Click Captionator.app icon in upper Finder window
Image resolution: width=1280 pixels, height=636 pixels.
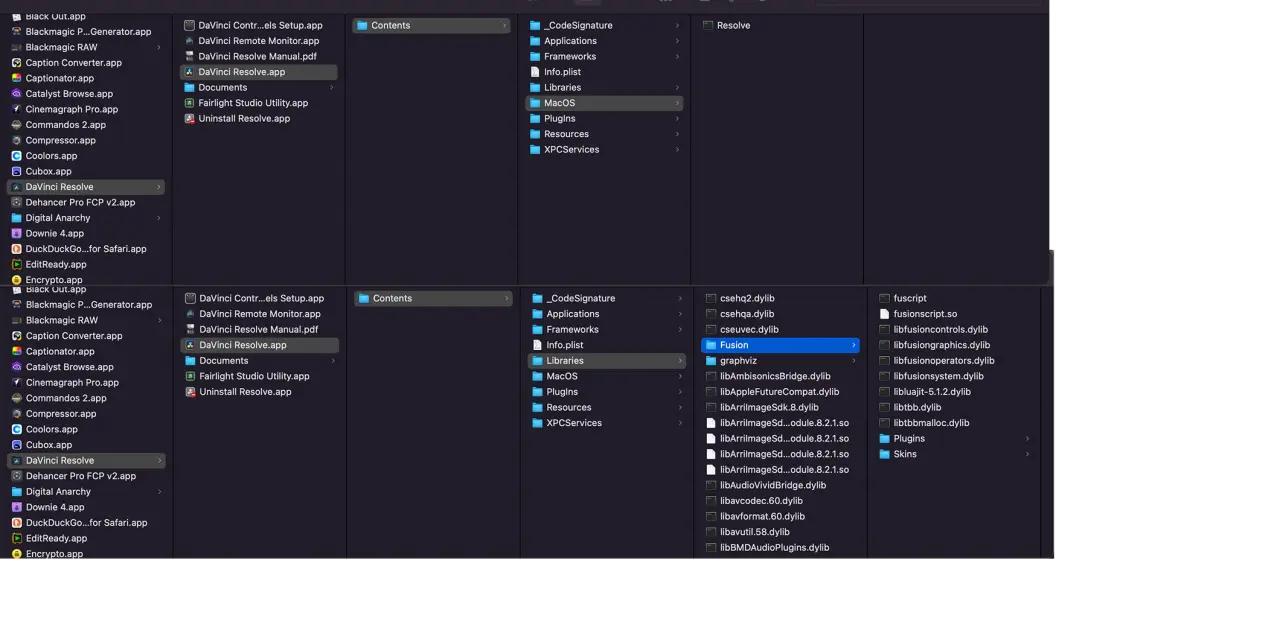16,78
